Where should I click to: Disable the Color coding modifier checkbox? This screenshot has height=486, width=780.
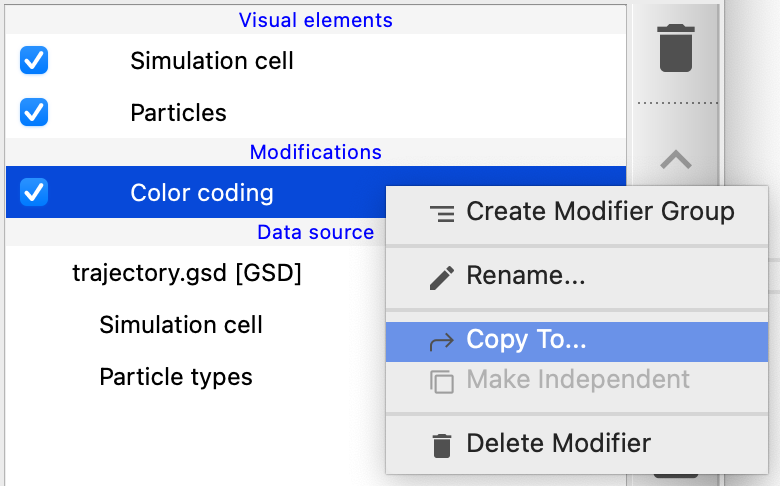[34, 192]
